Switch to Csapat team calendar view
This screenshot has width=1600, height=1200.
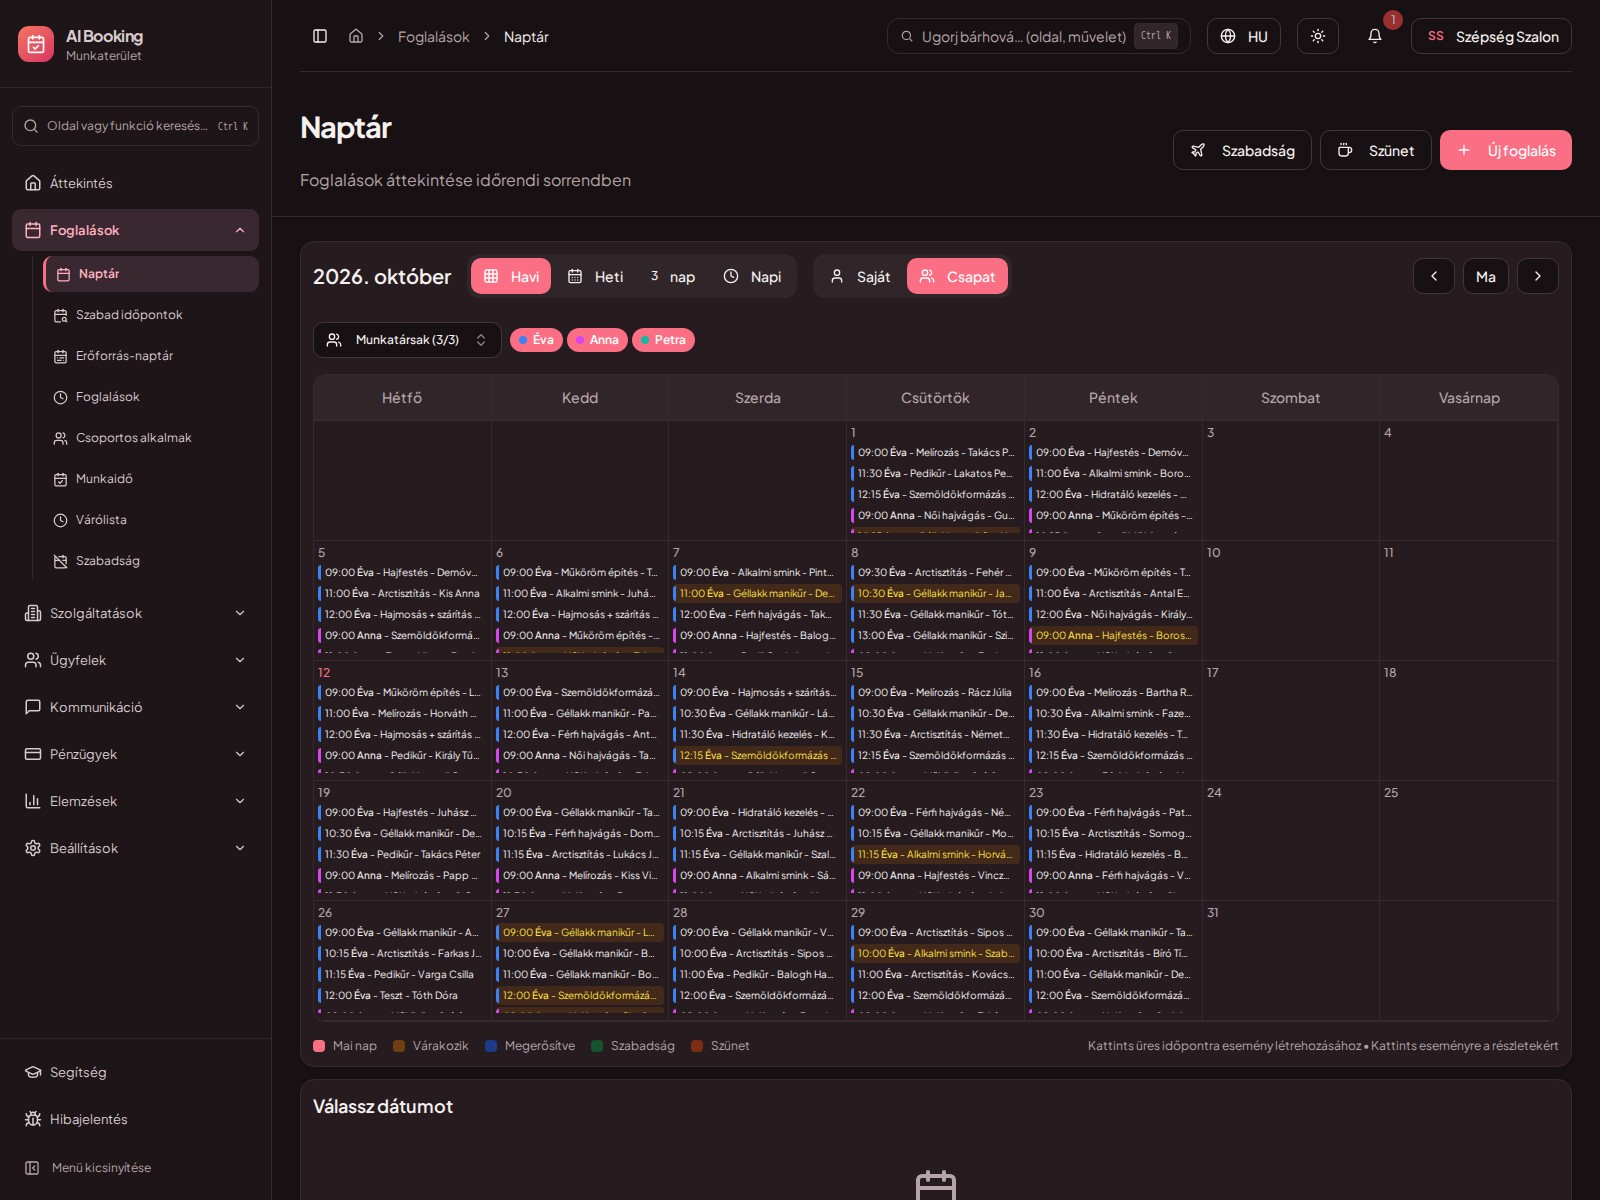click(x=957, y=277)
